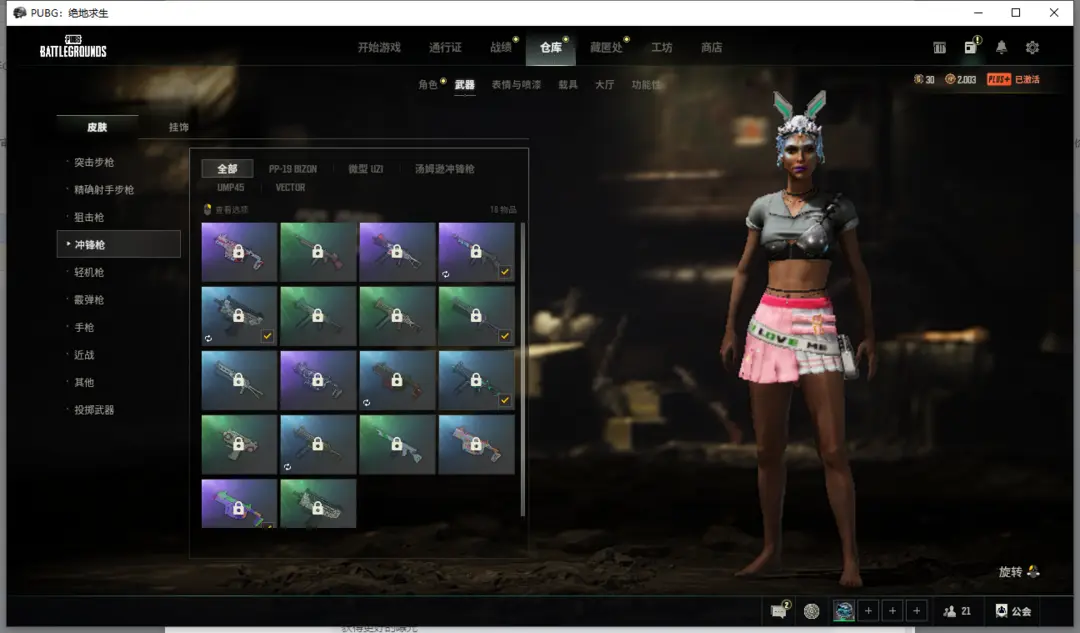Open the 大厅 sub-tab
The image size is (1080, 633).
[605, 85]
